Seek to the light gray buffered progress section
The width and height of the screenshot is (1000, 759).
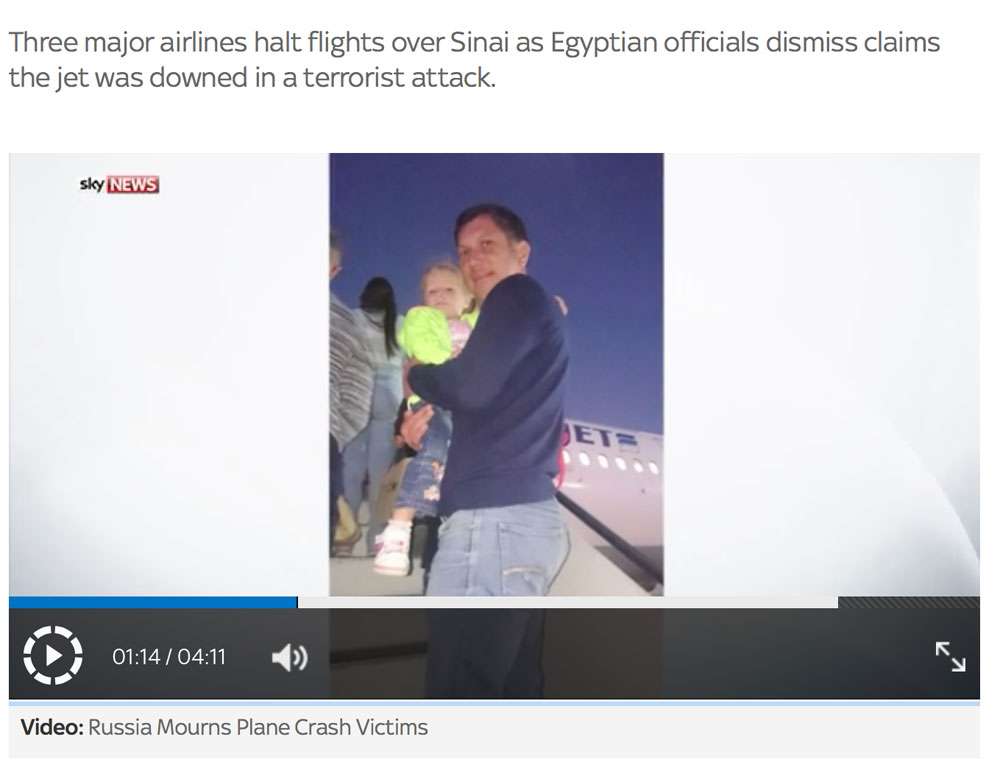(x=568, y=602)
